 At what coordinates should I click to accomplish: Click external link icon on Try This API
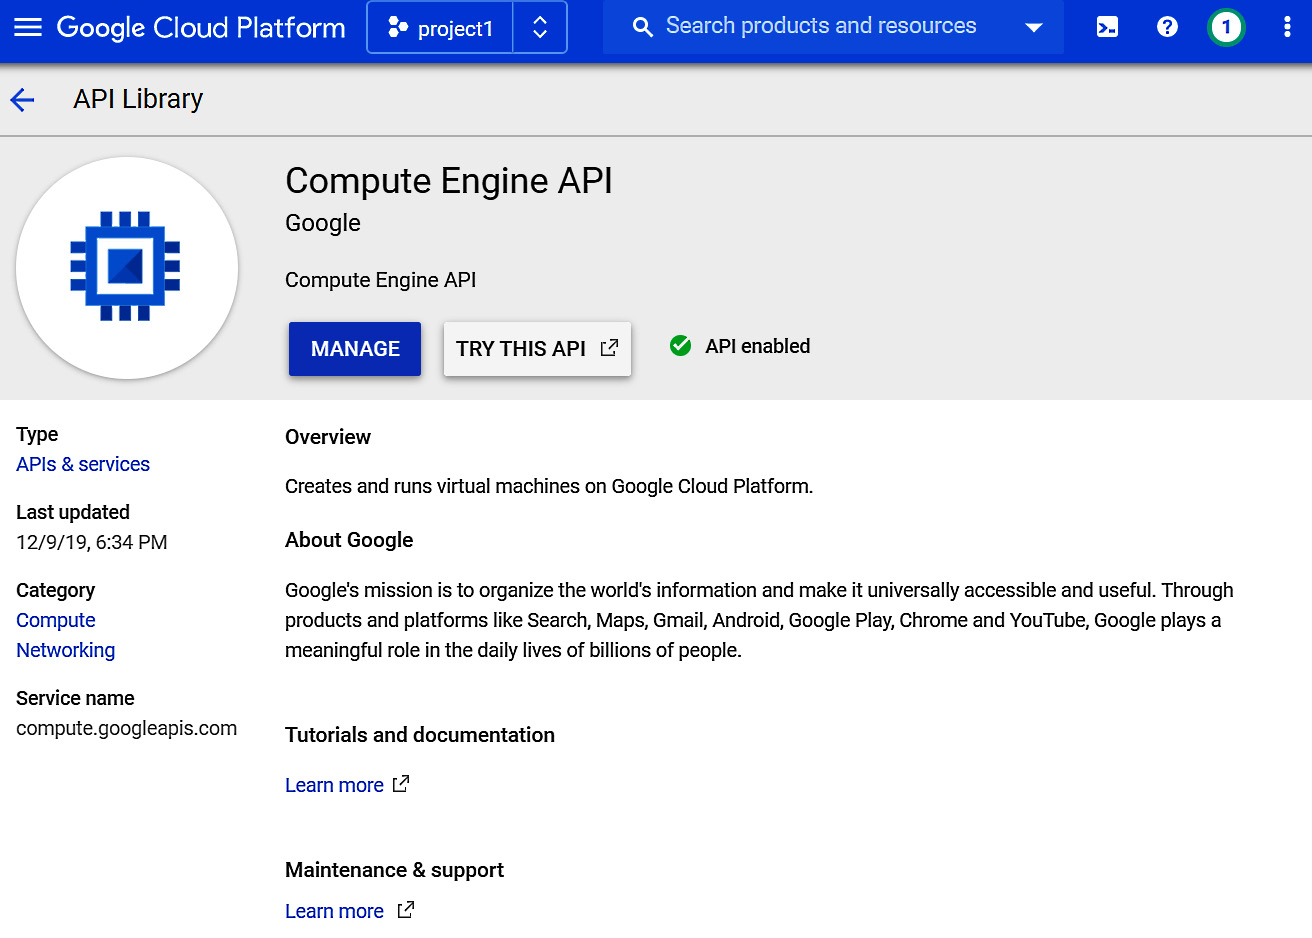click(x=609, y=348)
